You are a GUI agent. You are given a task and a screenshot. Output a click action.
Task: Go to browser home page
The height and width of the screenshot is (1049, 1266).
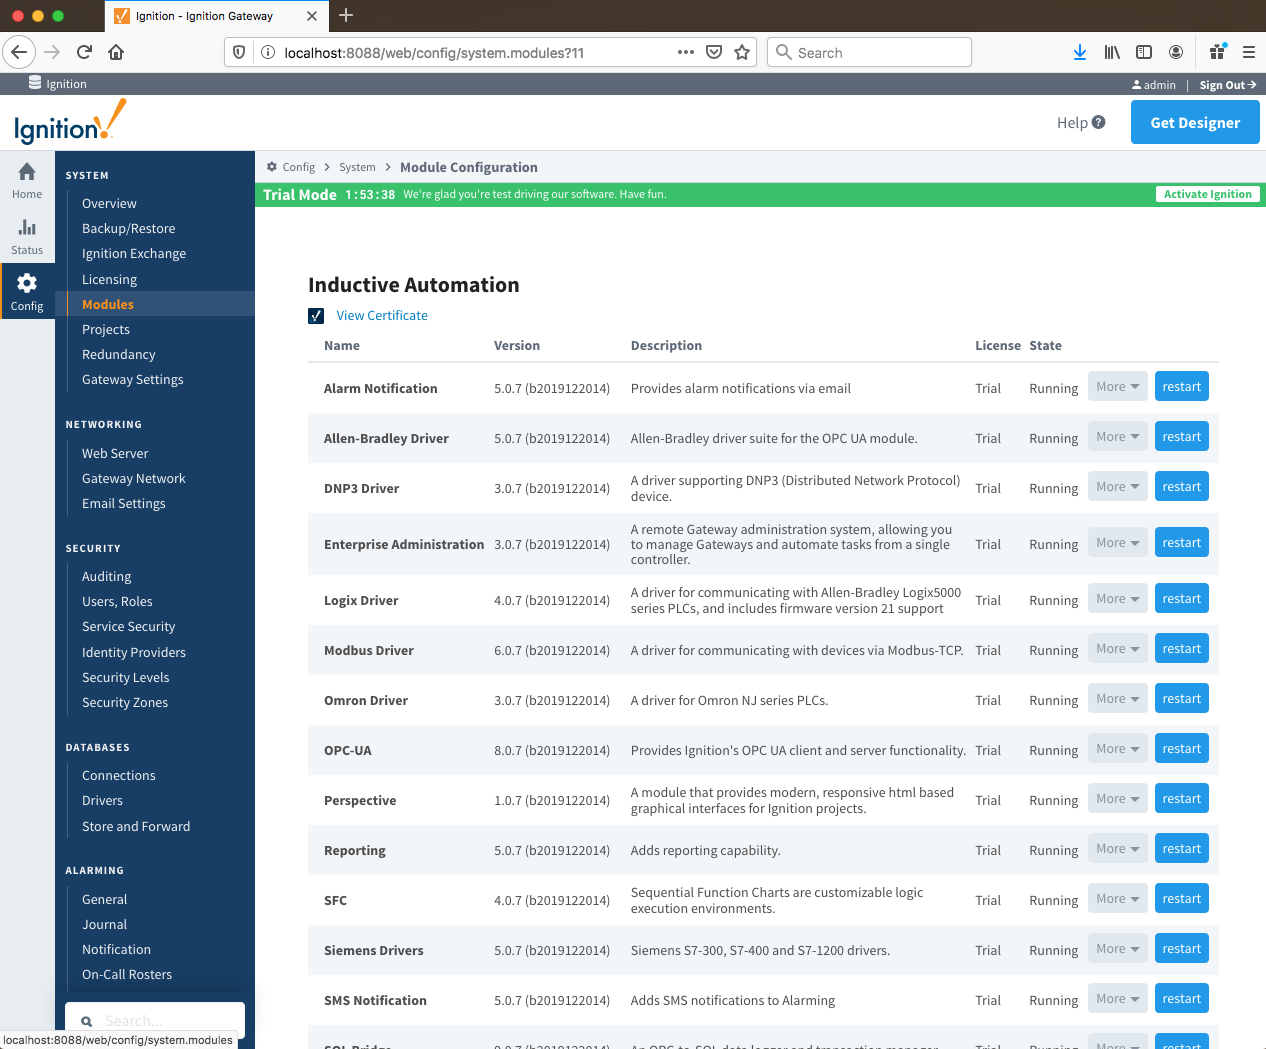pos(116,52)
